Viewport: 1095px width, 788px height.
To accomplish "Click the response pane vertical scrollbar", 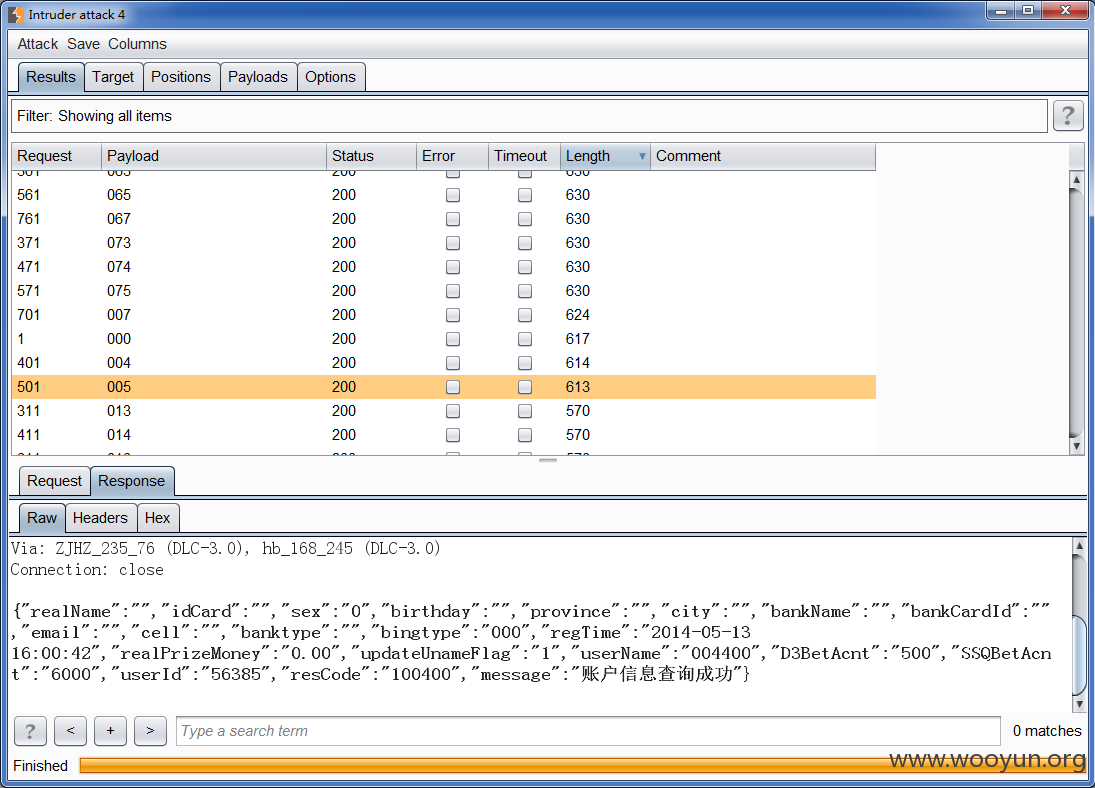I will coord(1079,625).
